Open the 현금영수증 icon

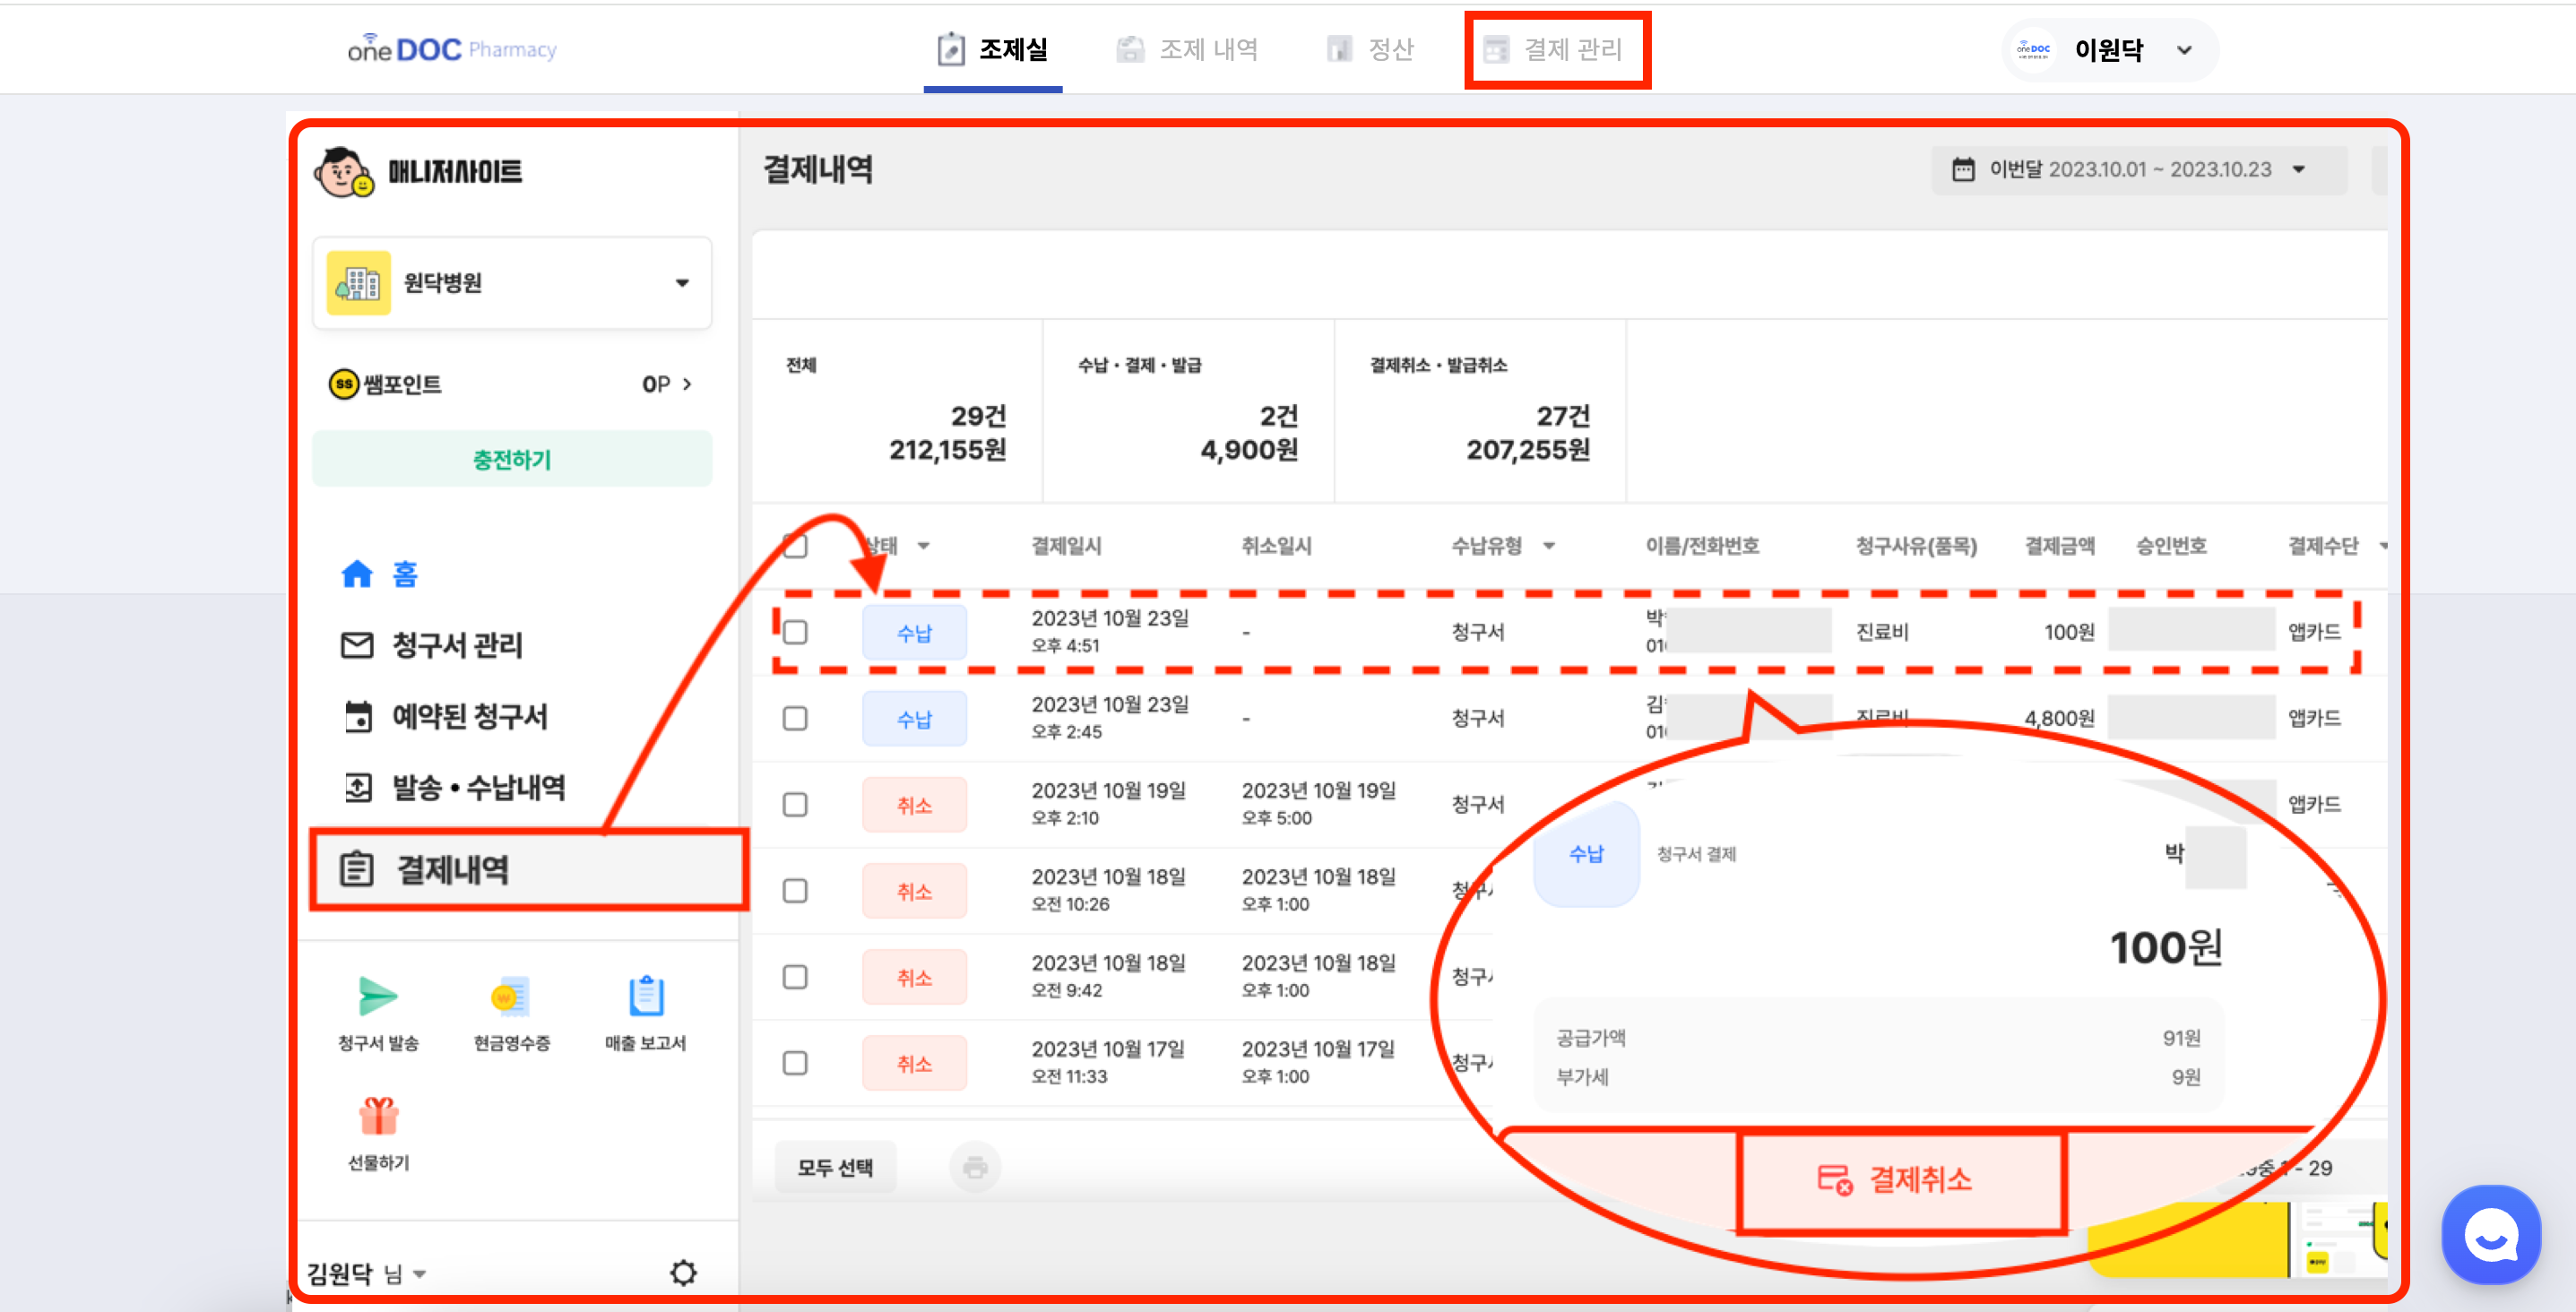510,996
